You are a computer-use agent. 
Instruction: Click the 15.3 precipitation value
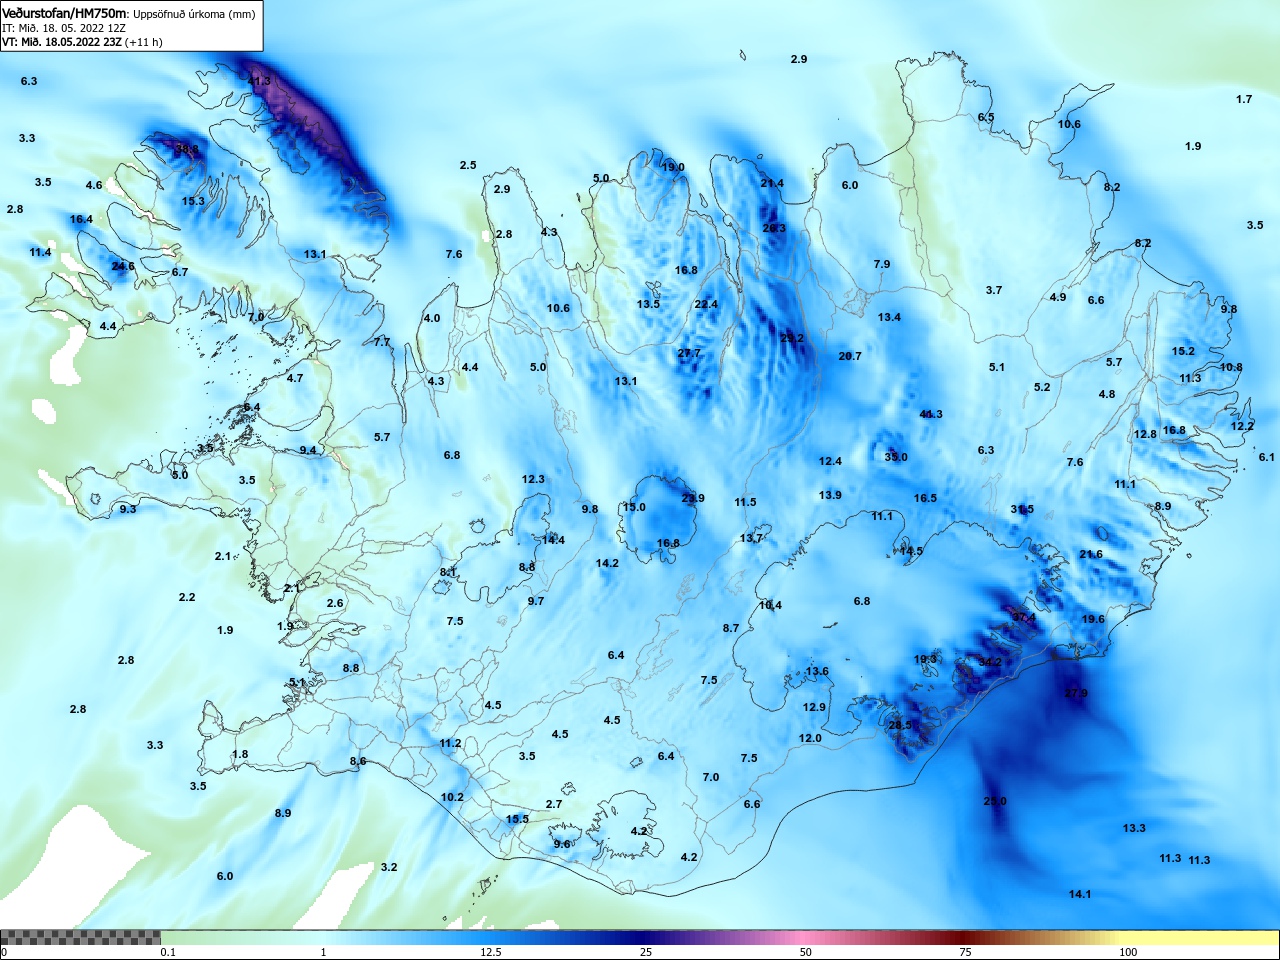(193, 201)
